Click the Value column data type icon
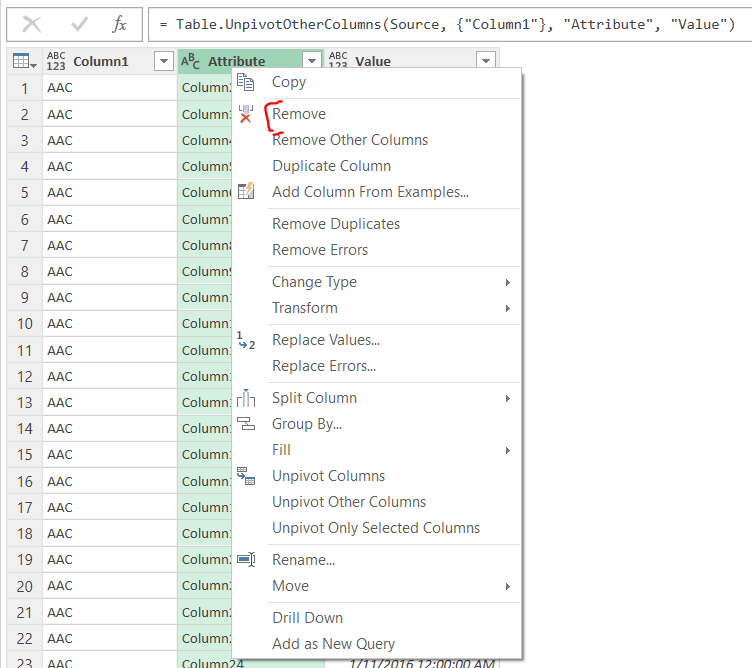Viewport: 752px width, 668px height. (338, 60)
